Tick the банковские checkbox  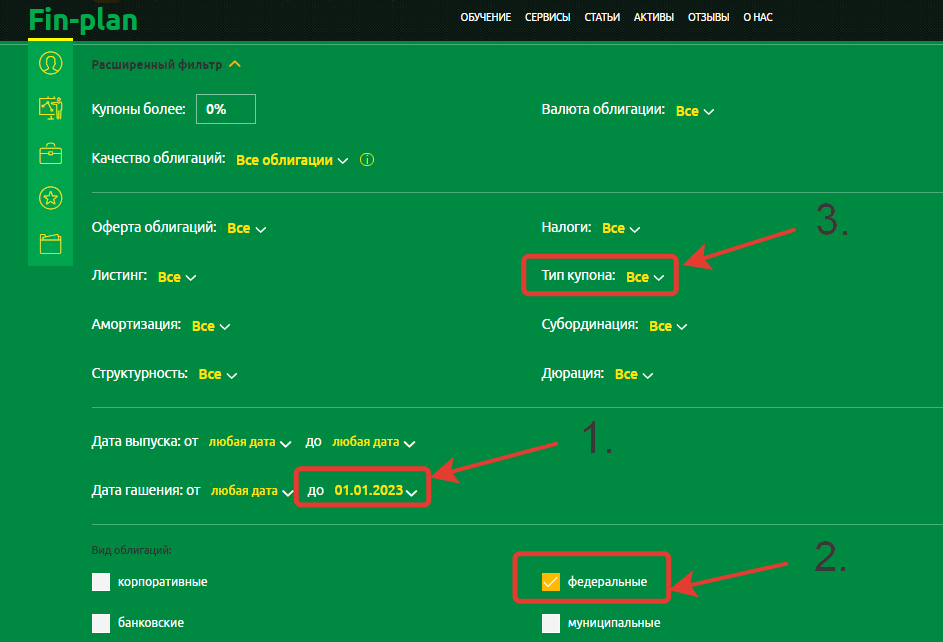[100, 623]
